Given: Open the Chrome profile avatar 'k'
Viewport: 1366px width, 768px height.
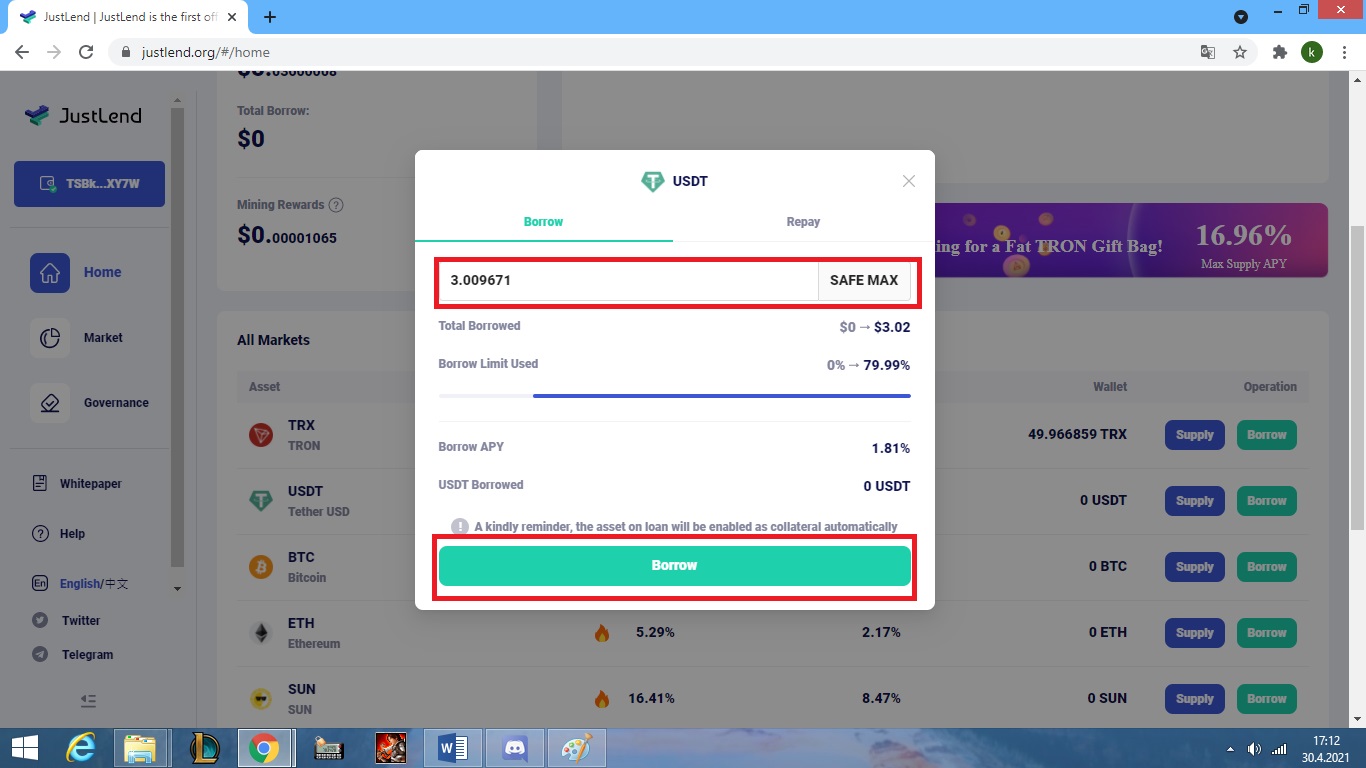Looking at the screenshot, I should tap(1311, 52).
